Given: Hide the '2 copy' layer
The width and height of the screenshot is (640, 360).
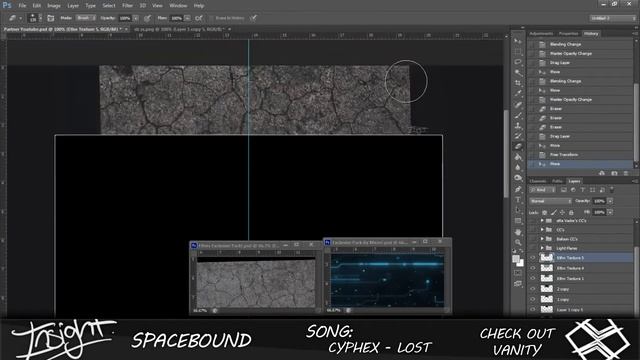Looking at the screenshot, I should 533,289.
